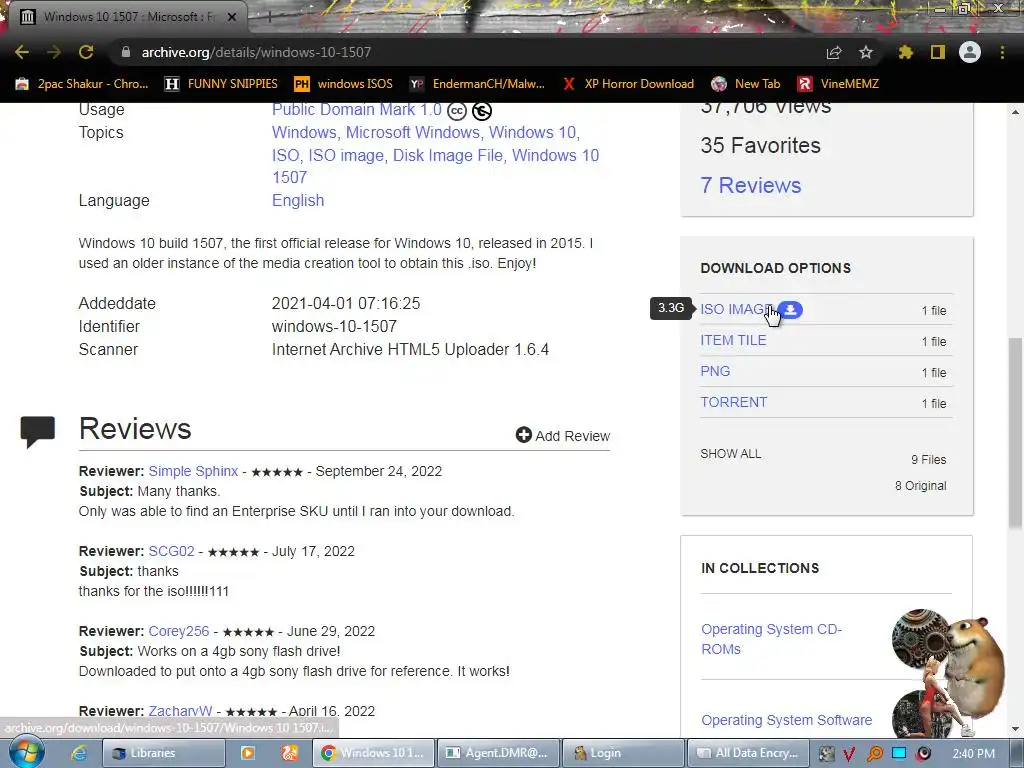Open the Chrome profile avatar
This screenshot has width=1024, height=768.
[x=970, y=52]
